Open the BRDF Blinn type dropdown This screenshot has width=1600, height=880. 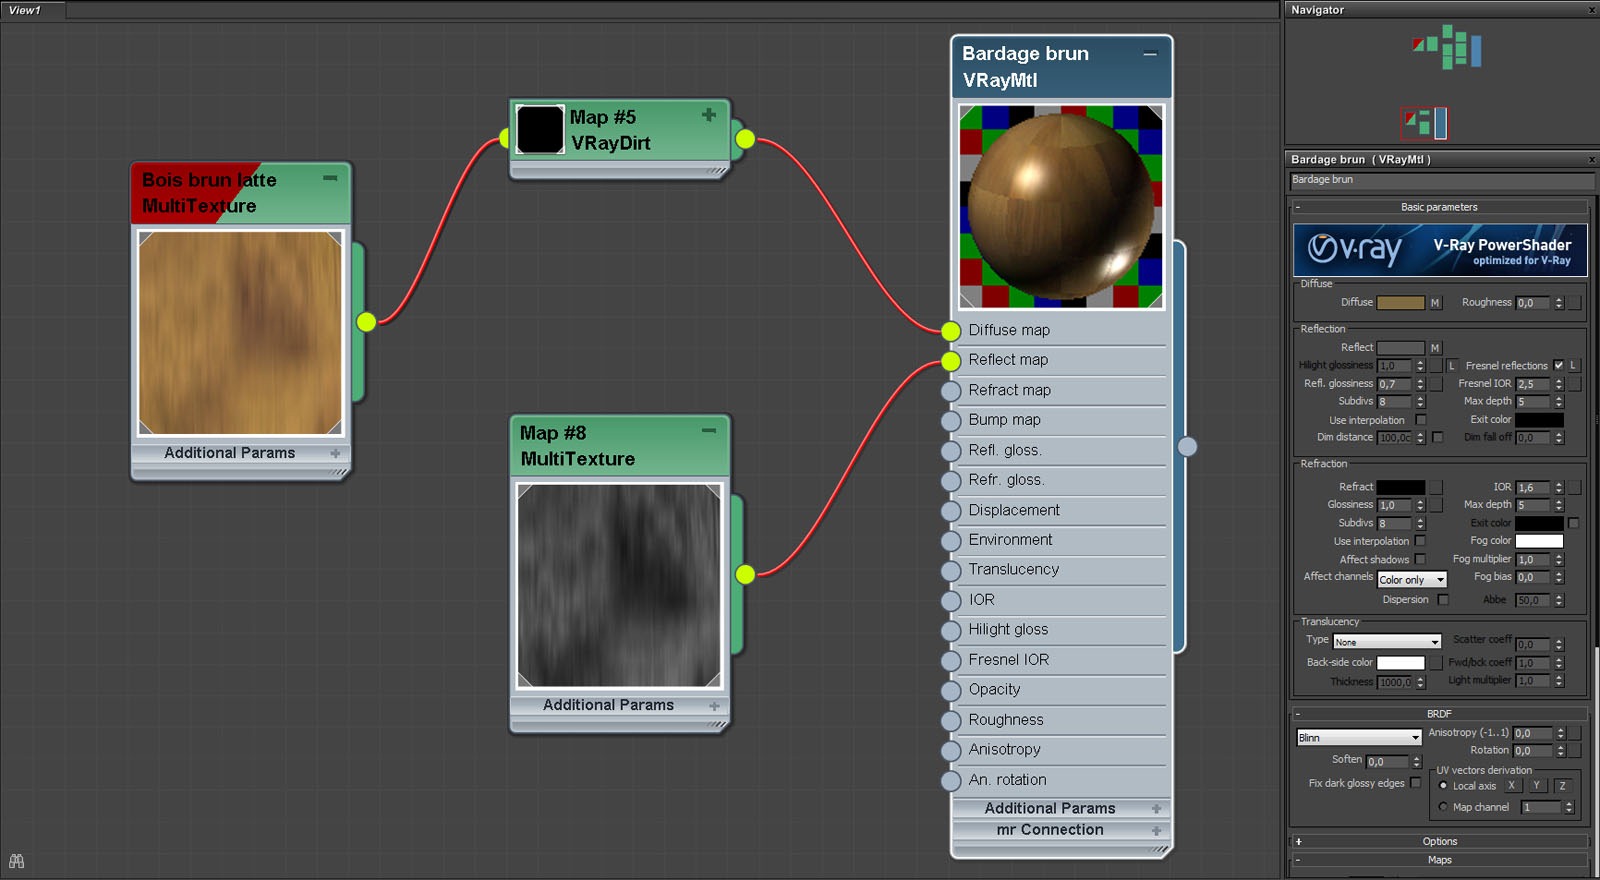click(1359, 738)
